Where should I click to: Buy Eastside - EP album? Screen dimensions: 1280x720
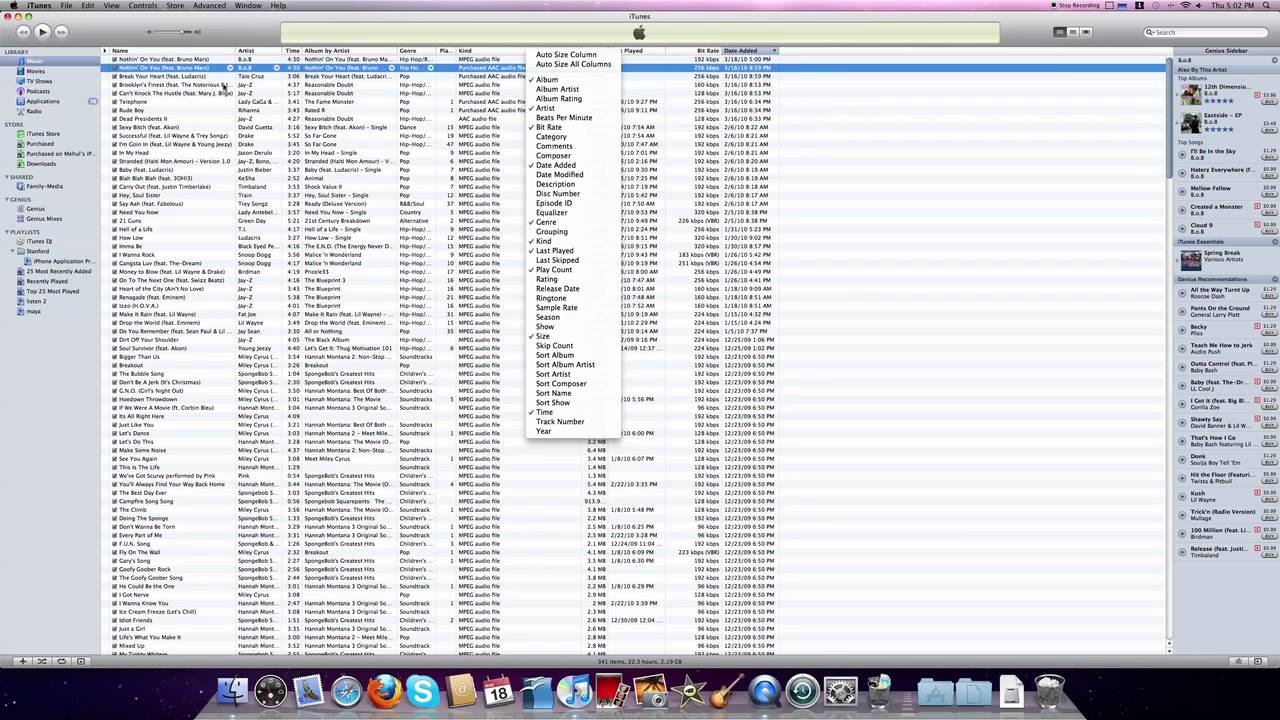1270,130
